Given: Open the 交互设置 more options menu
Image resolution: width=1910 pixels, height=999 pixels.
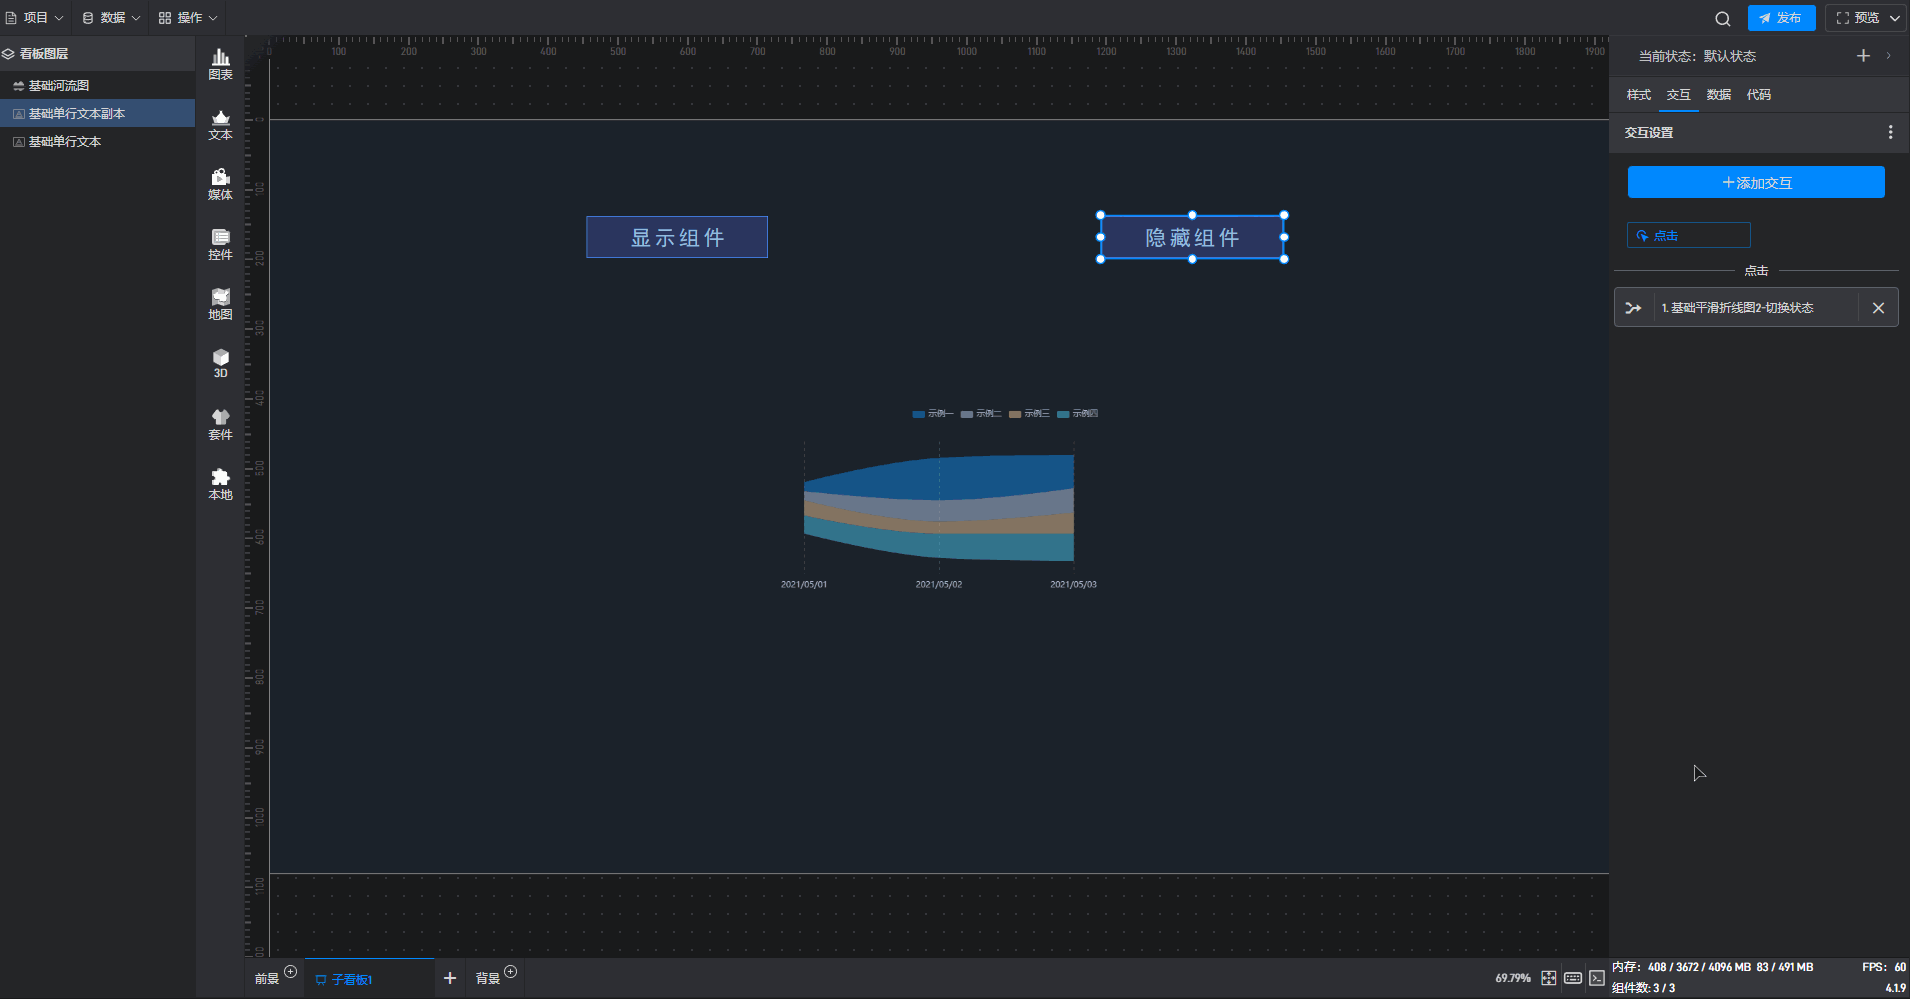Looking at the screenshot, I should point(1890,132).
